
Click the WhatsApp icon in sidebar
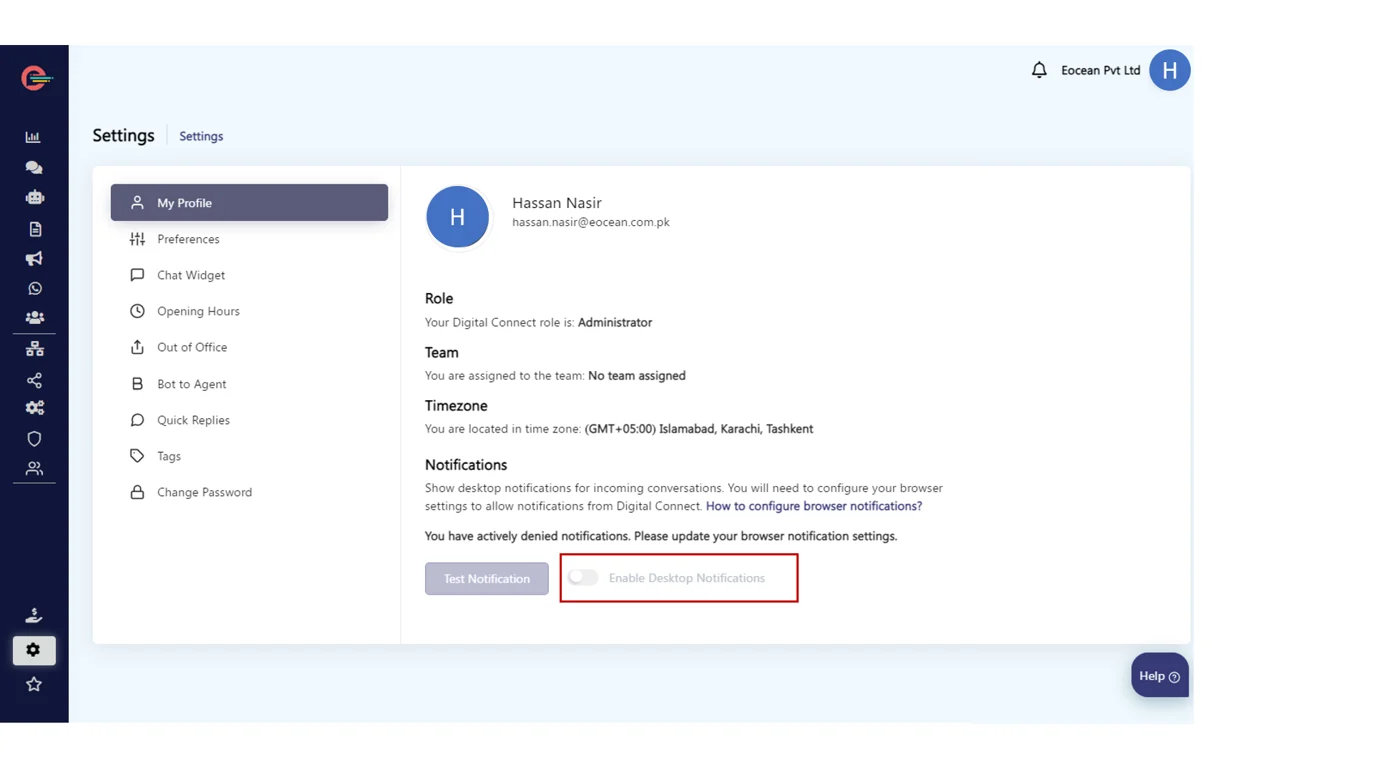click(x=34, y=289)
